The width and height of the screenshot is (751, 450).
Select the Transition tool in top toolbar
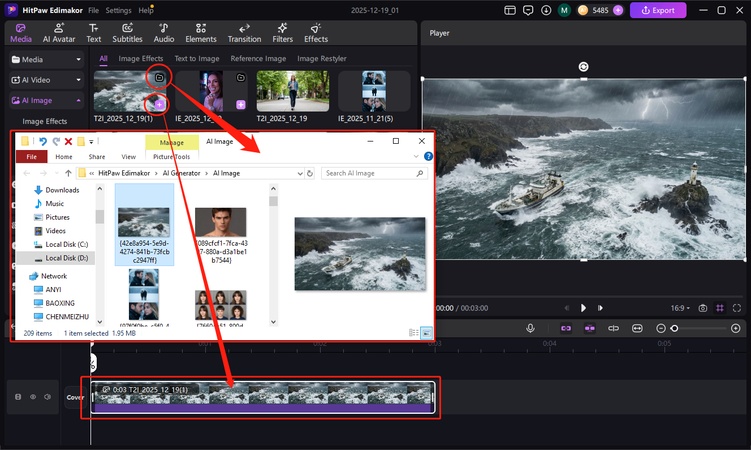pos(244,30)
